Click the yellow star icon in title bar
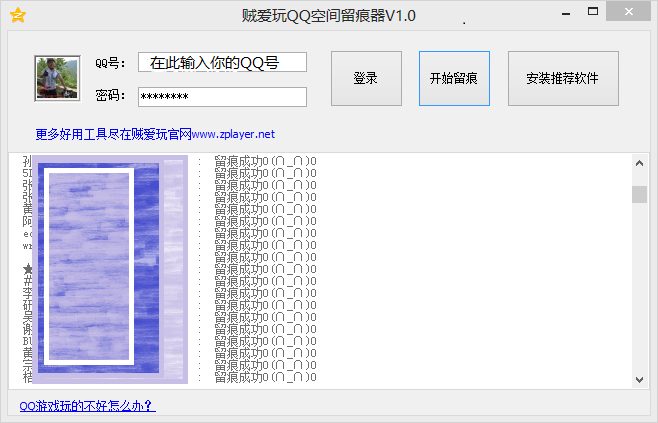This screenshot has width=658, height=423. click(17, 15)
